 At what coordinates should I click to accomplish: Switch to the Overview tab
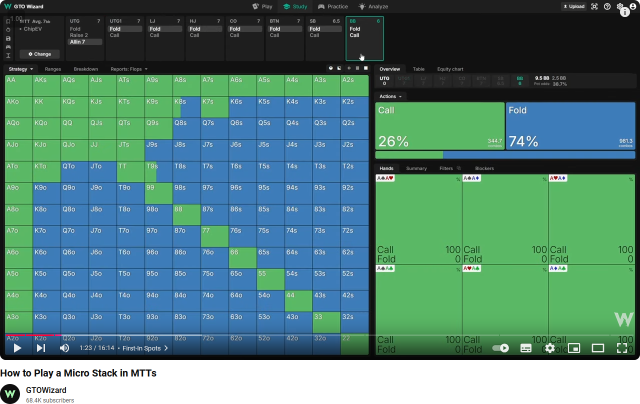click(389, 69)
